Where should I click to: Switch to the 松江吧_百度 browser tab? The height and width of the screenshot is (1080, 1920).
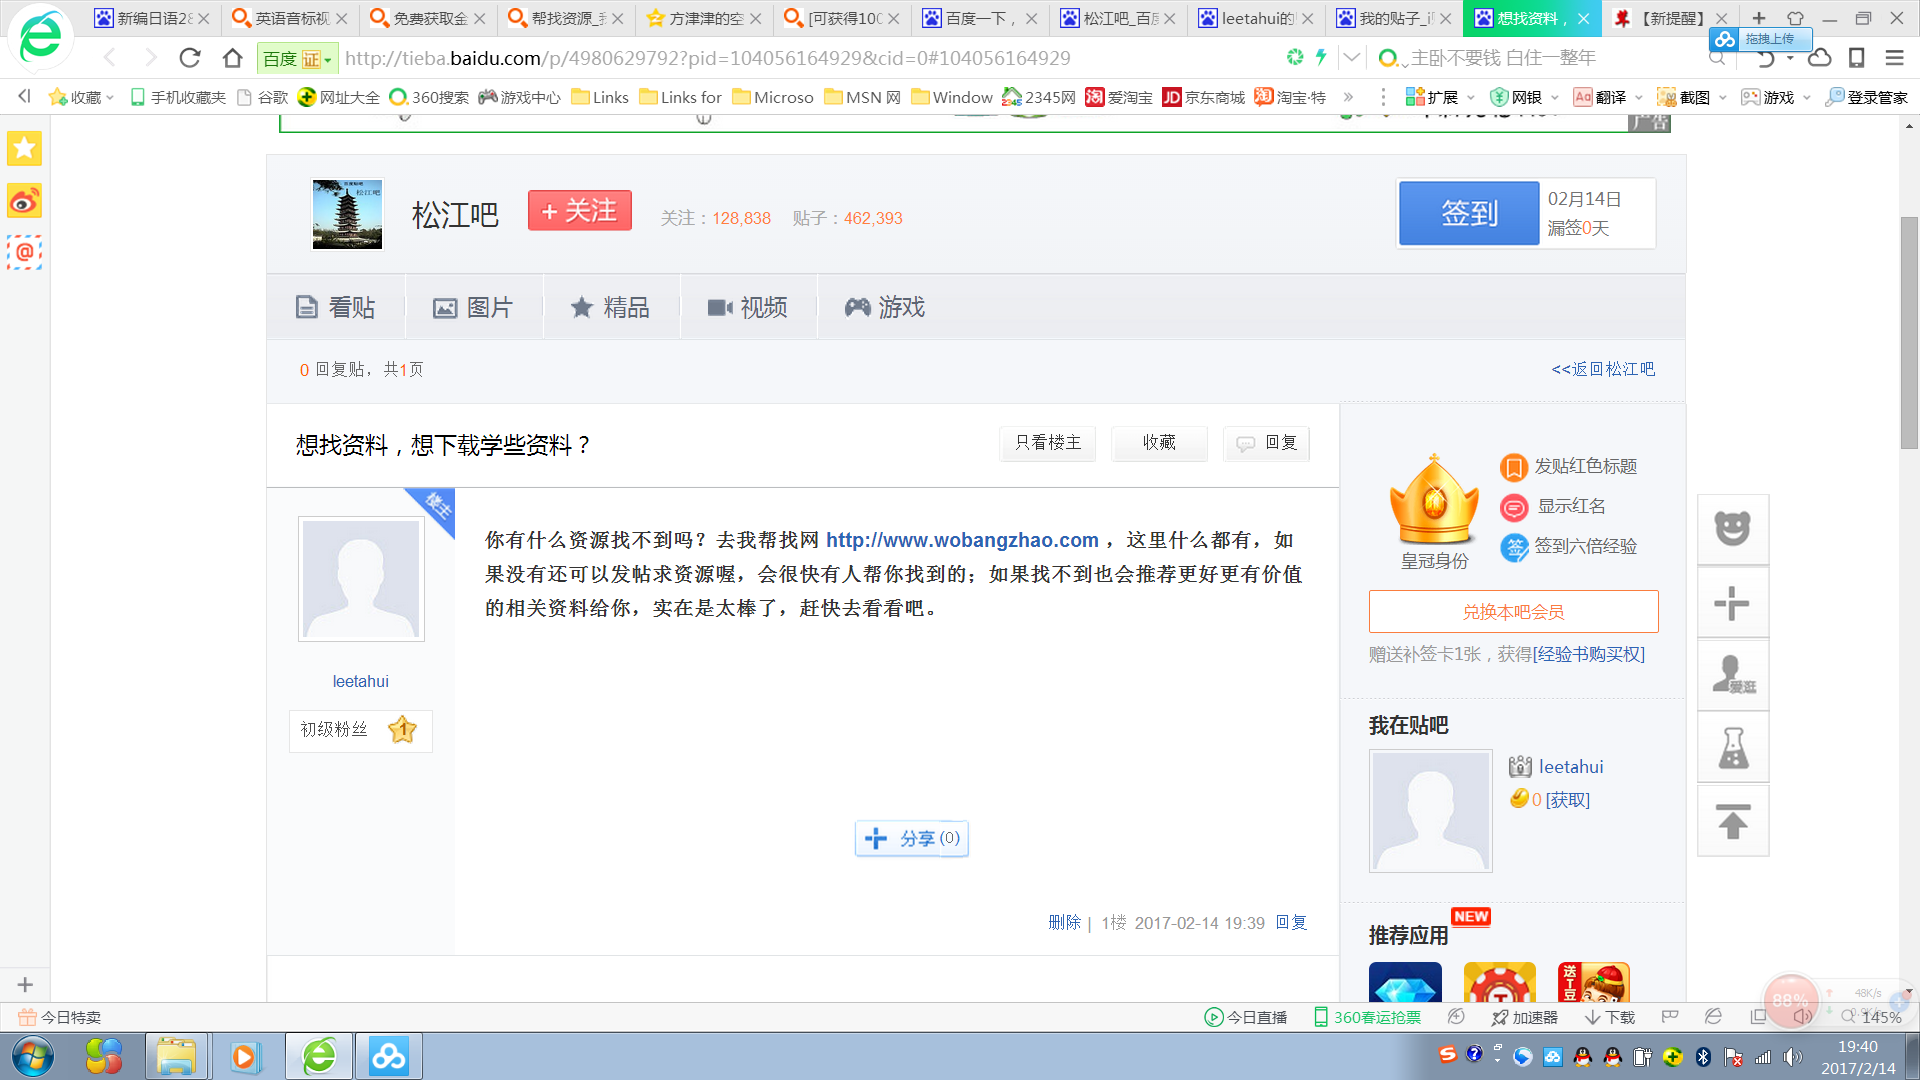pyautogui.click(x=1118, y=18)
